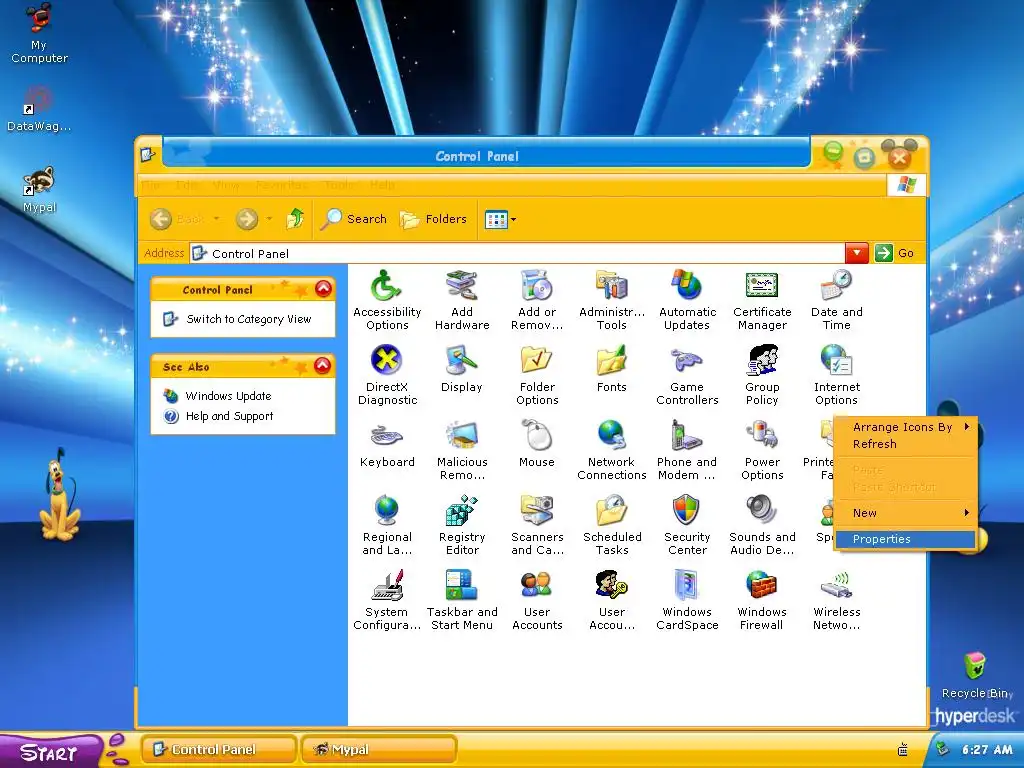Image resolution: width=1024 pixels, height=768 pixels.
Task: Open System Configuration icon
Action: 387,586
